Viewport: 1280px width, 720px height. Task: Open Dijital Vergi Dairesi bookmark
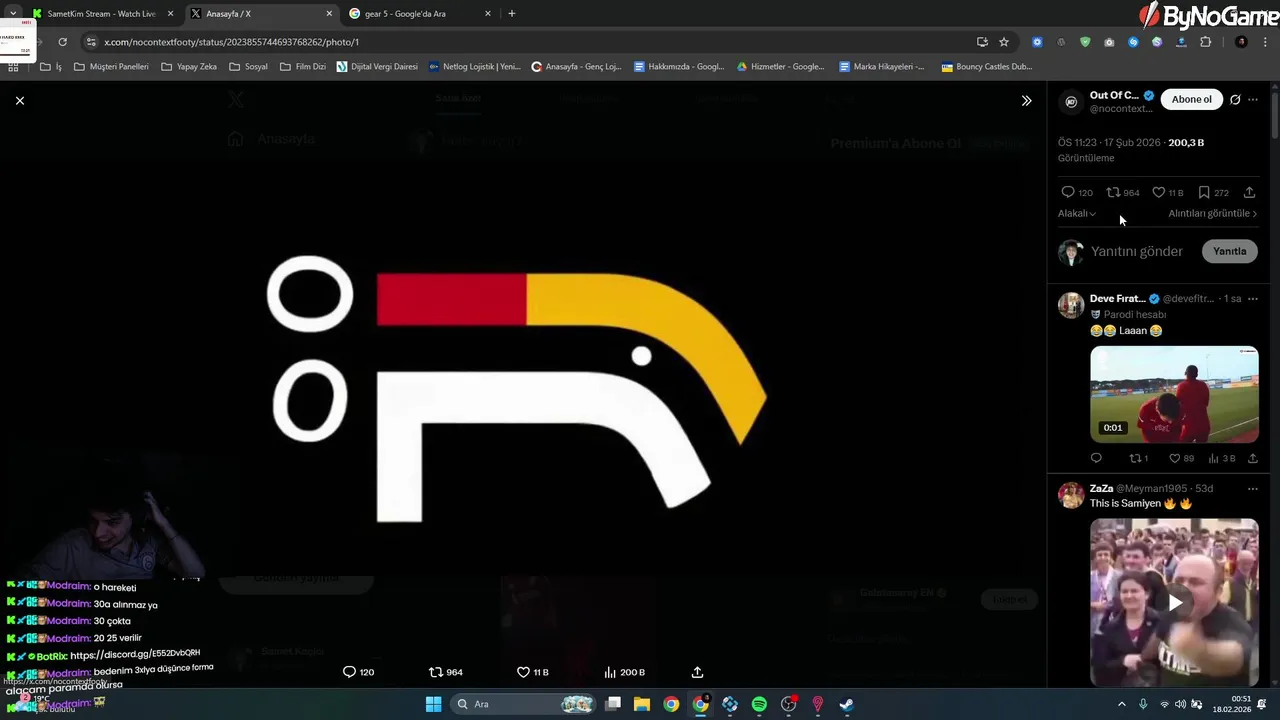[x=377, y=67]
